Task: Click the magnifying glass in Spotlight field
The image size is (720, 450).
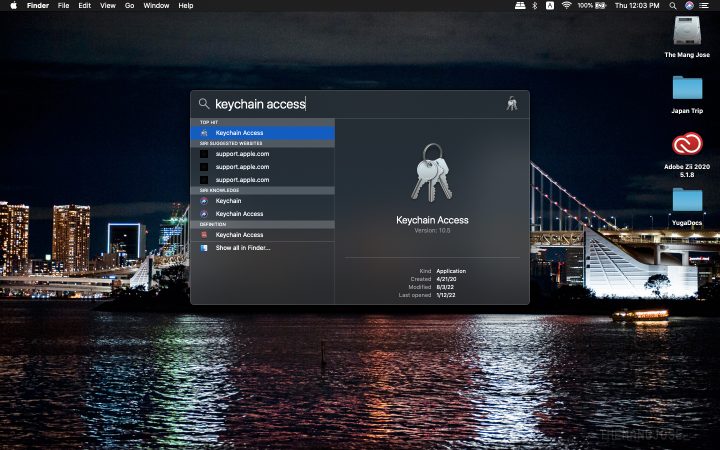Action: pos(204,104)
